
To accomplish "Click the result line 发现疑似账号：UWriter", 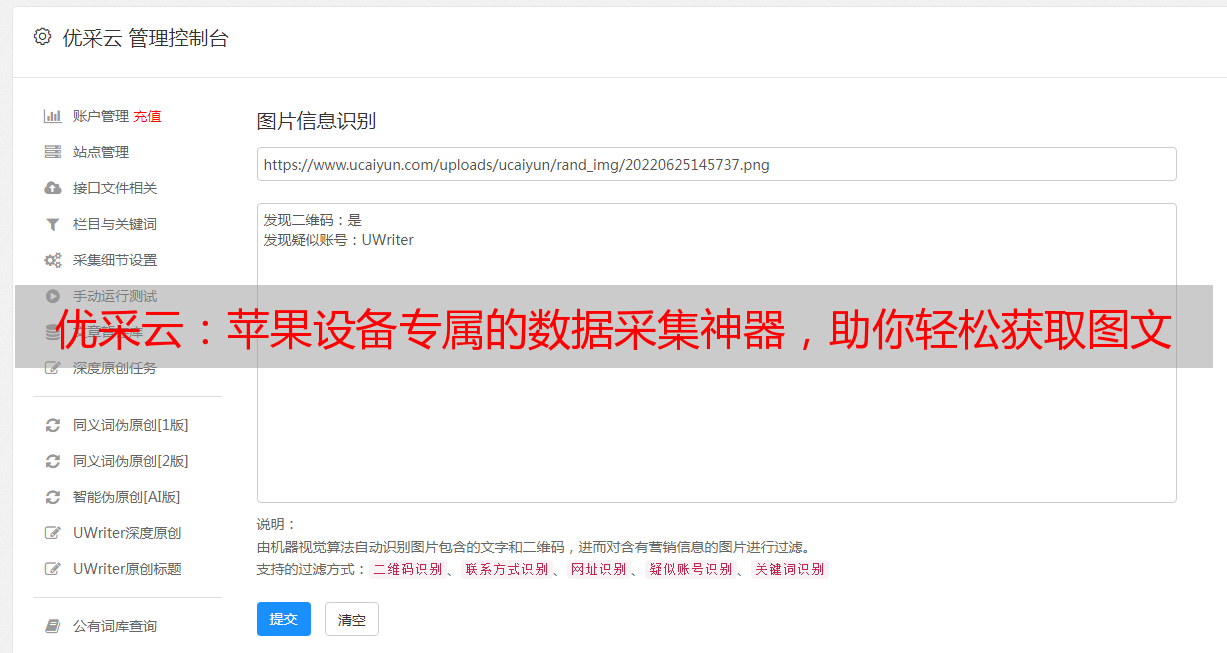I will click(x=338, y=240).
